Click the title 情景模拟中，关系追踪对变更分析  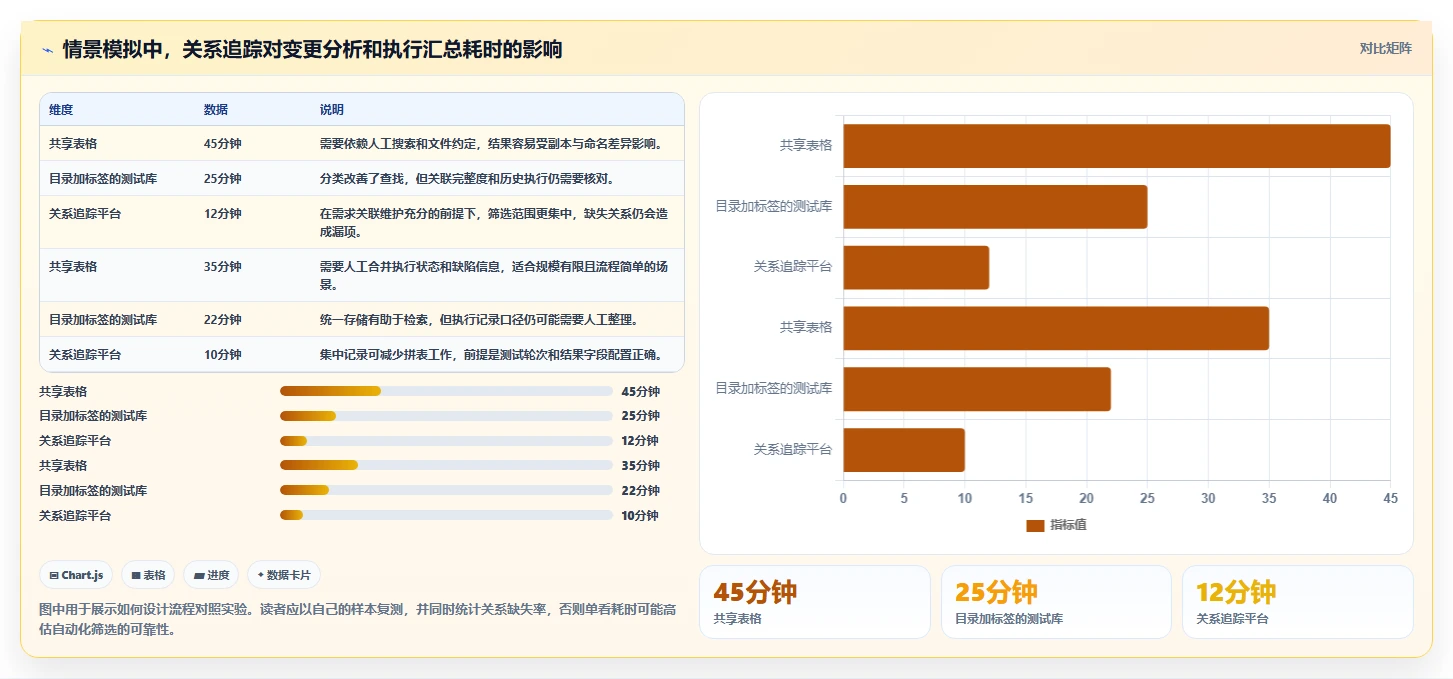312,49
